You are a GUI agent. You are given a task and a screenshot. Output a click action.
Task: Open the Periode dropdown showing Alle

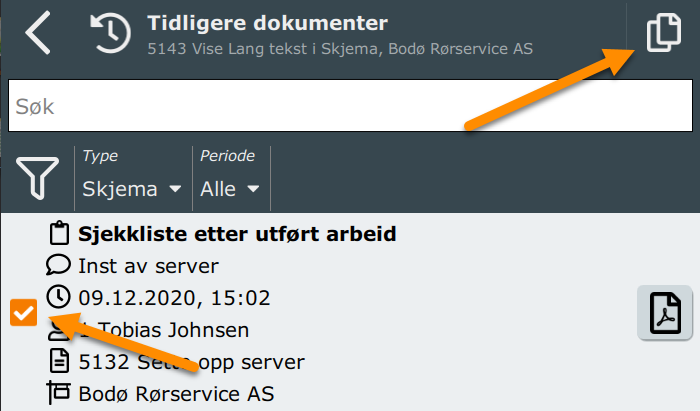pos(230,178)
